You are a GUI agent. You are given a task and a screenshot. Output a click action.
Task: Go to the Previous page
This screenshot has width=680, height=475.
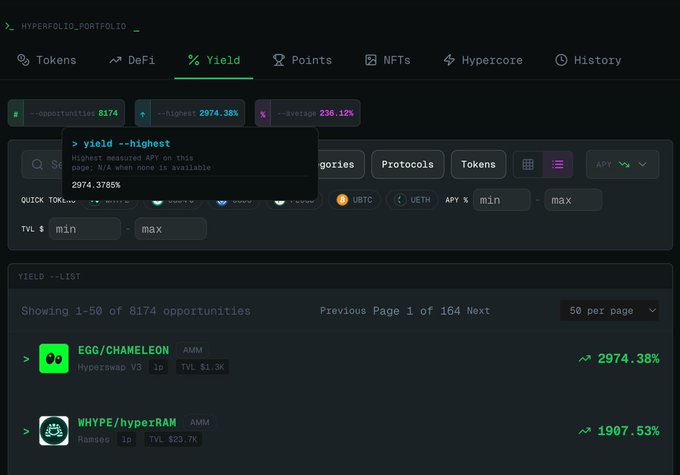(x=343, y=311)
